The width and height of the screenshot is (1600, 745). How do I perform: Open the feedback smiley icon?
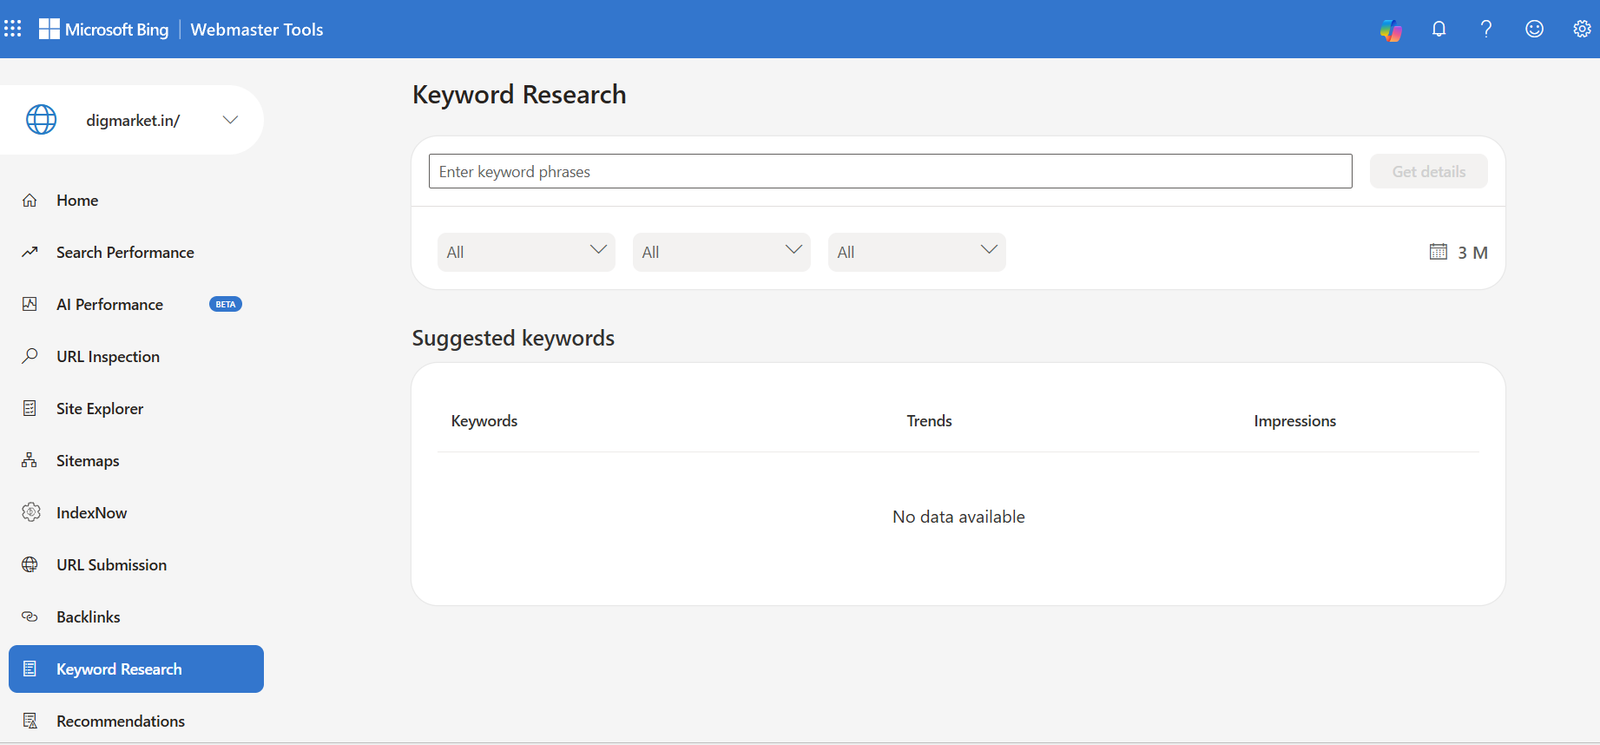[1534, 29]
